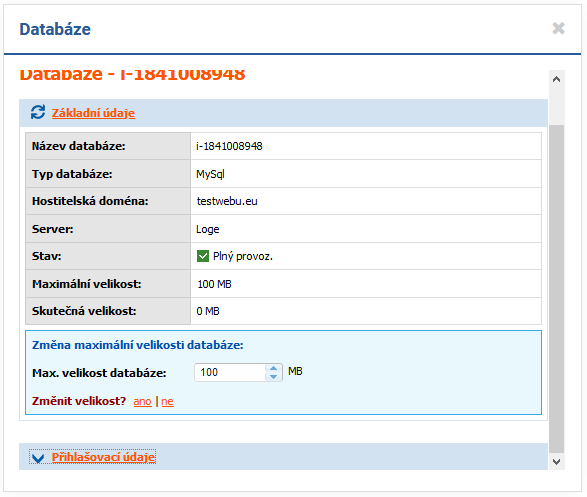Increase max database size with up arrow
This screenshot has height=497, width=587.
pyautogui.click(x=274, y=368)
